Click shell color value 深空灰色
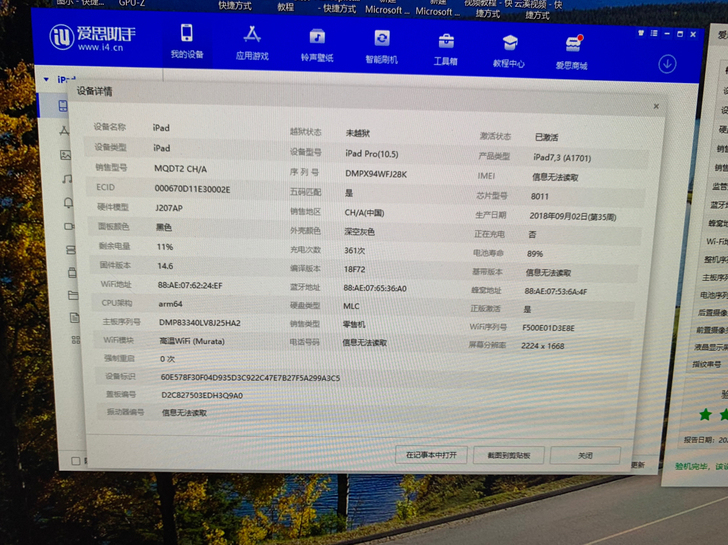This screenshot has width=728, height=545. [359, 231]
